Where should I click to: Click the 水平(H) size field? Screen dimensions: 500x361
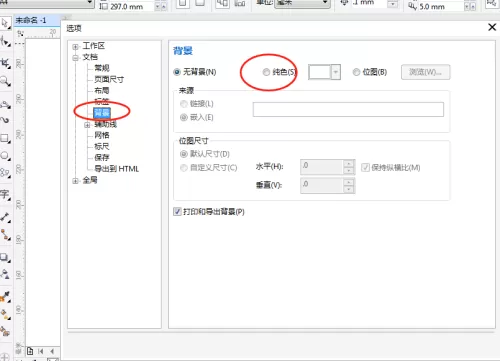pos(322,167)
